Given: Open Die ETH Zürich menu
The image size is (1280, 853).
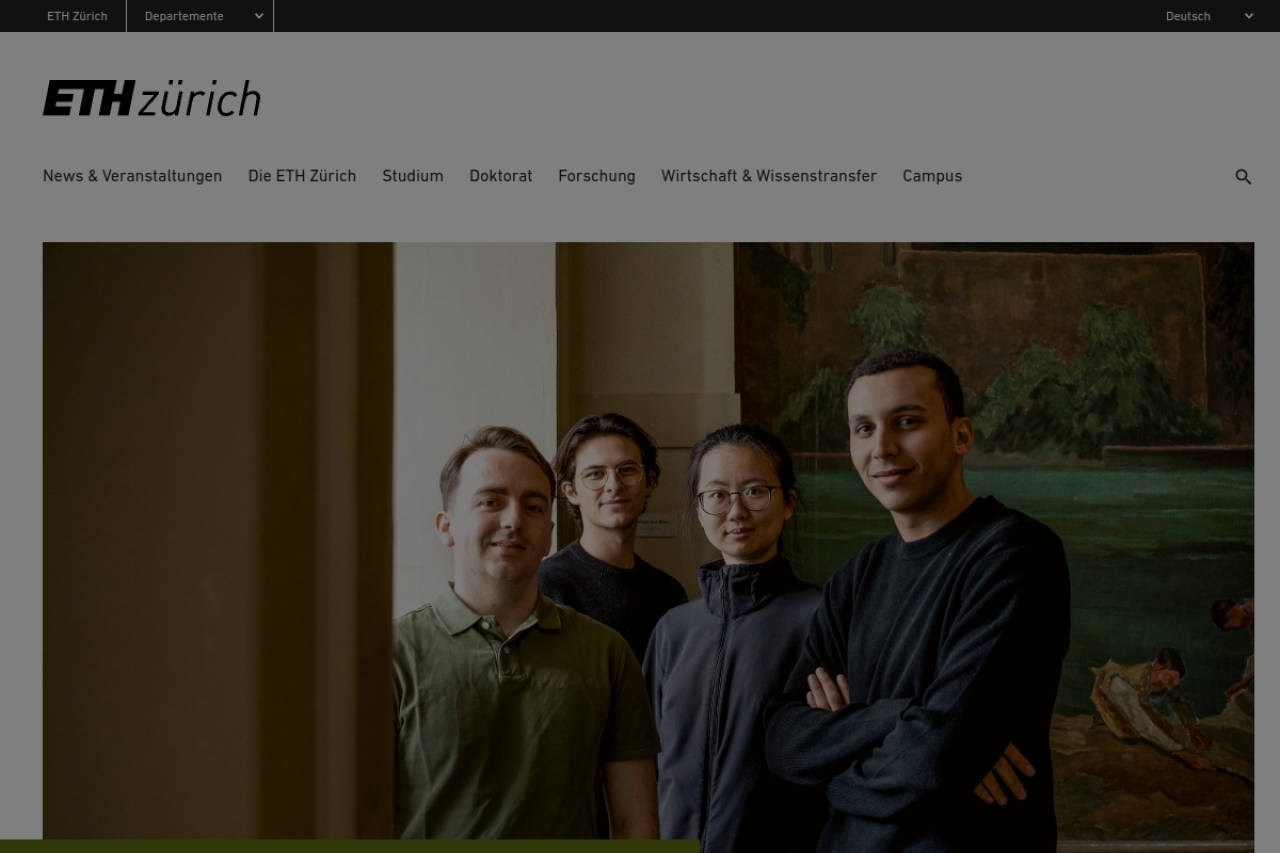Looking at the screenshot, I should 302,176.
